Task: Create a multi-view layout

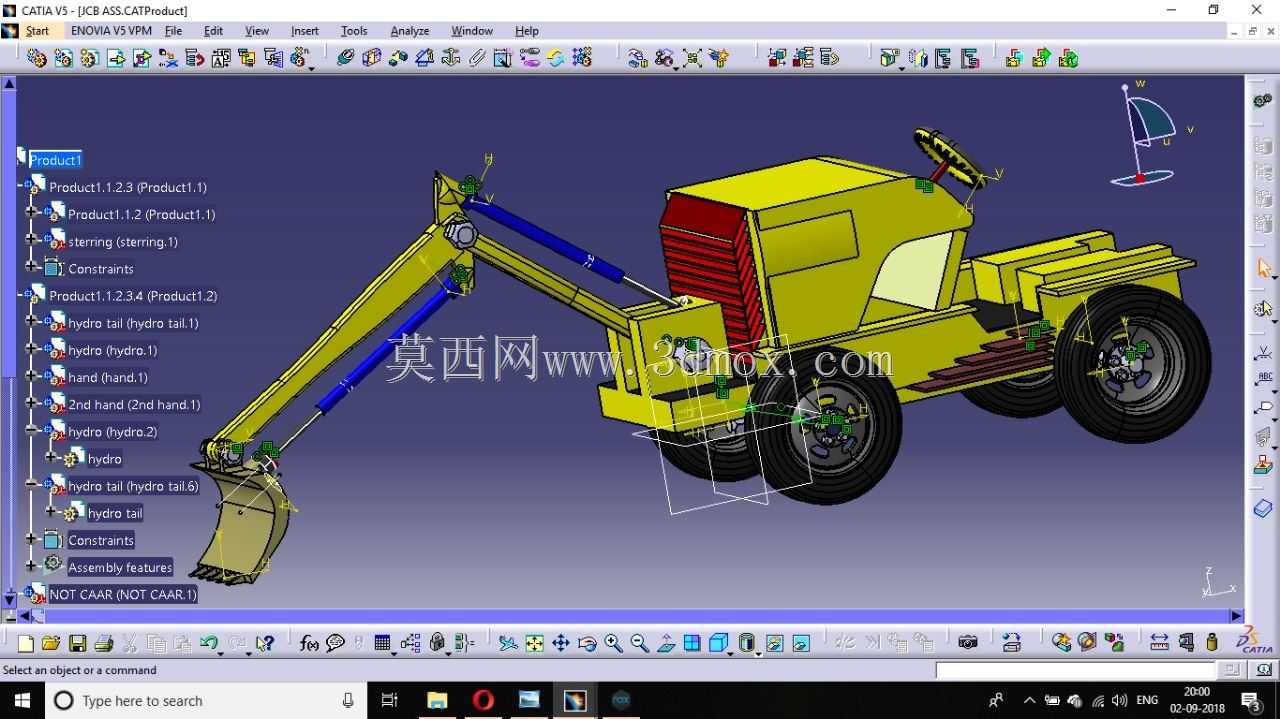Action: [692, 643]
